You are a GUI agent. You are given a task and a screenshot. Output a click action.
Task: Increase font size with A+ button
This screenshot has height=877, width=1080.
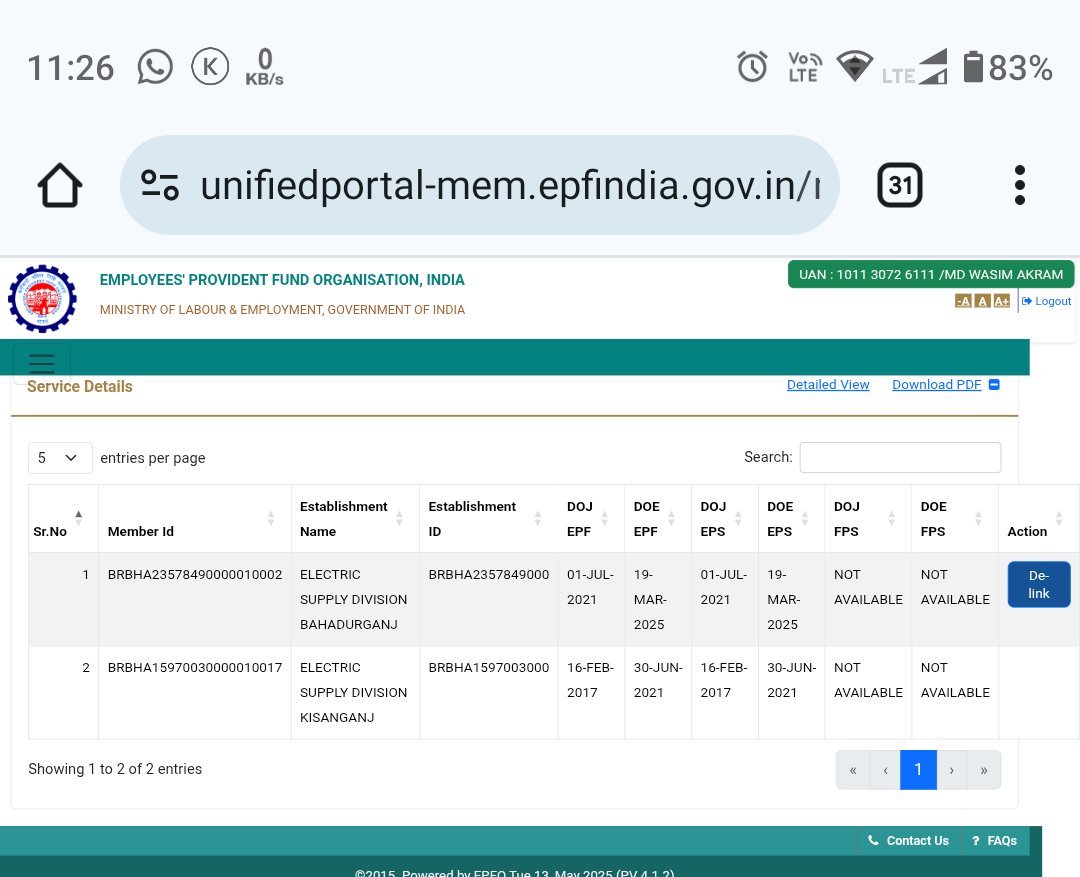[1001, 301]
